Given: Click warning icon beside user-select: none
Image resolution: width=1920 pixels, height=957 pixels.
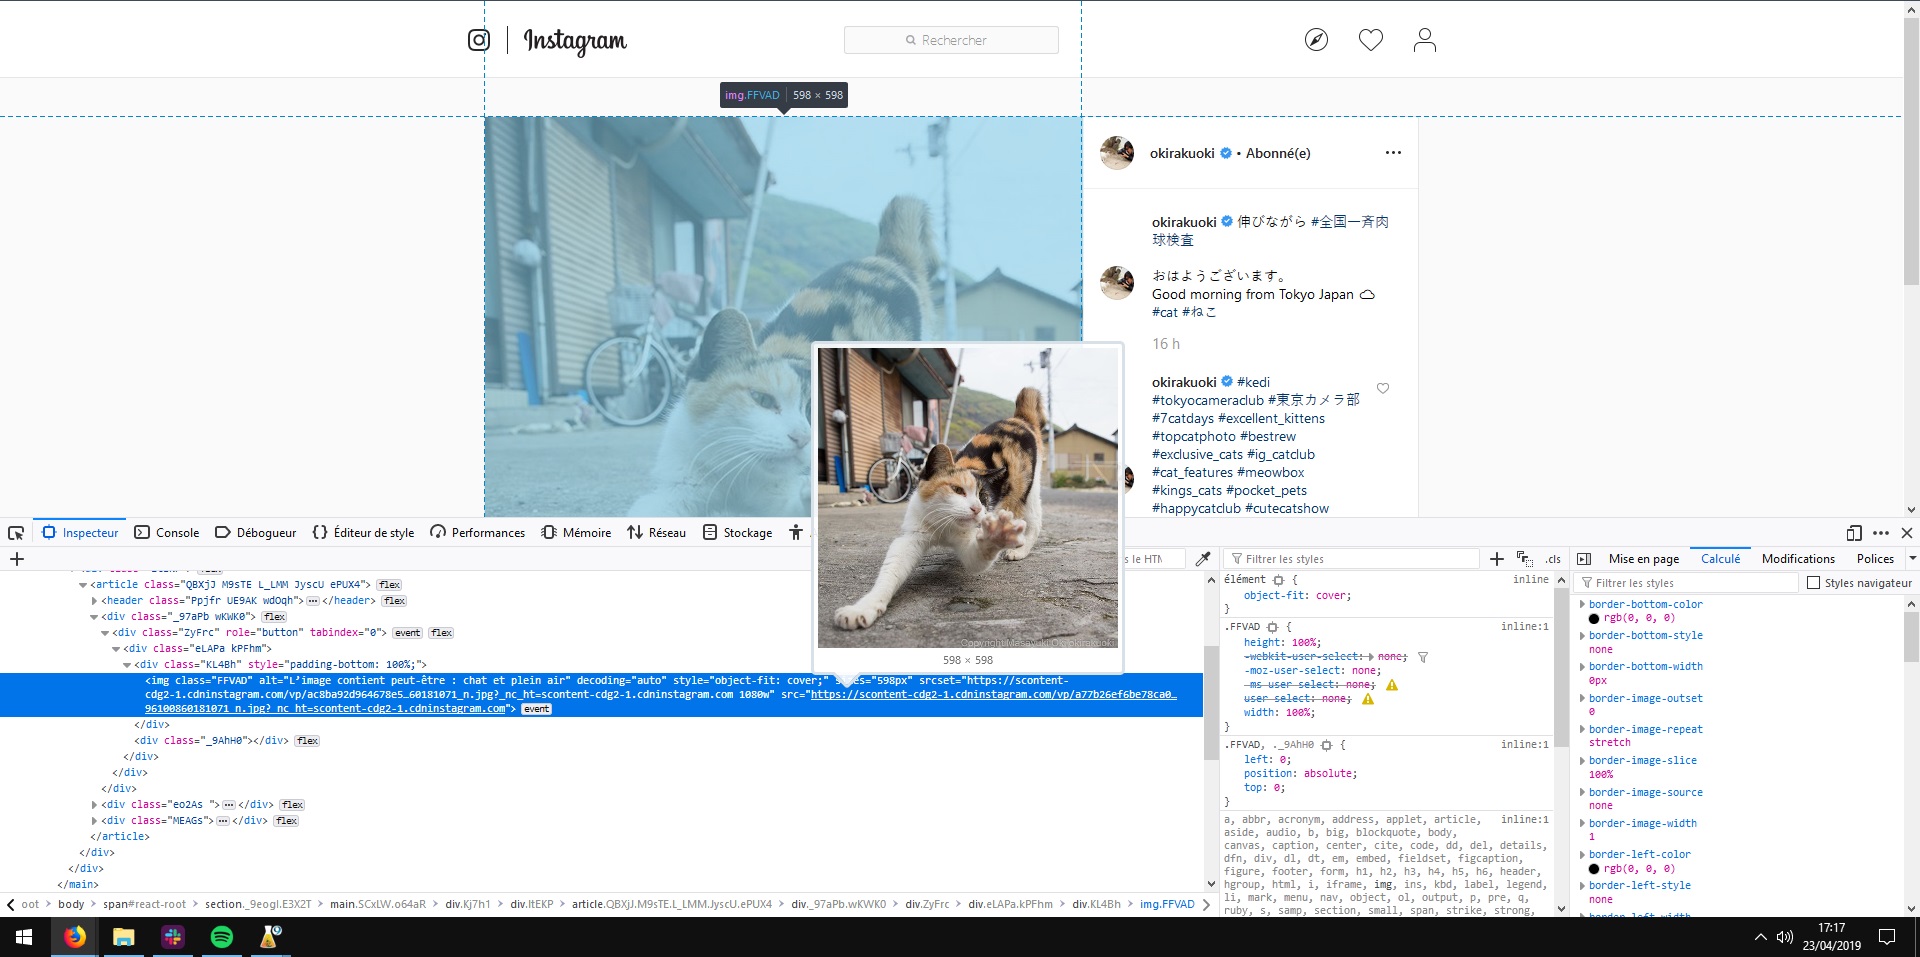Looking at the screenshot, I should coord(1368,699).
